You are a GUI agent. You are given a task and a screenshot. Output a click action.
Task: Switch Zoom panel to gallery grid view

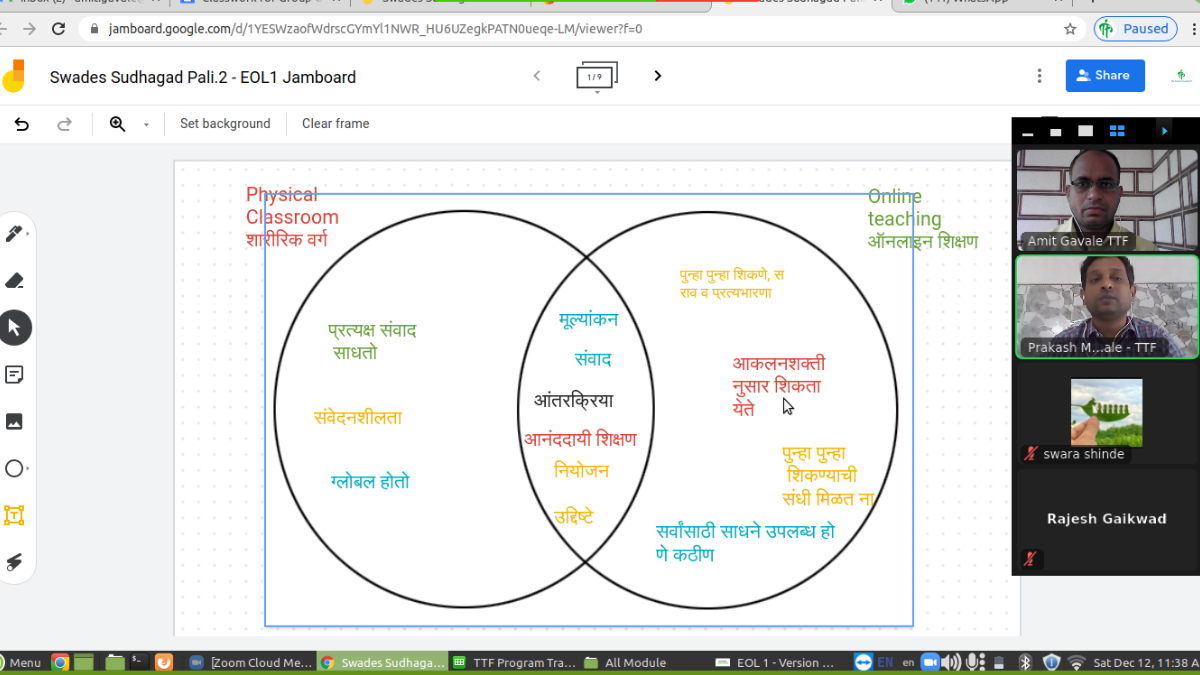point(1117,131)
